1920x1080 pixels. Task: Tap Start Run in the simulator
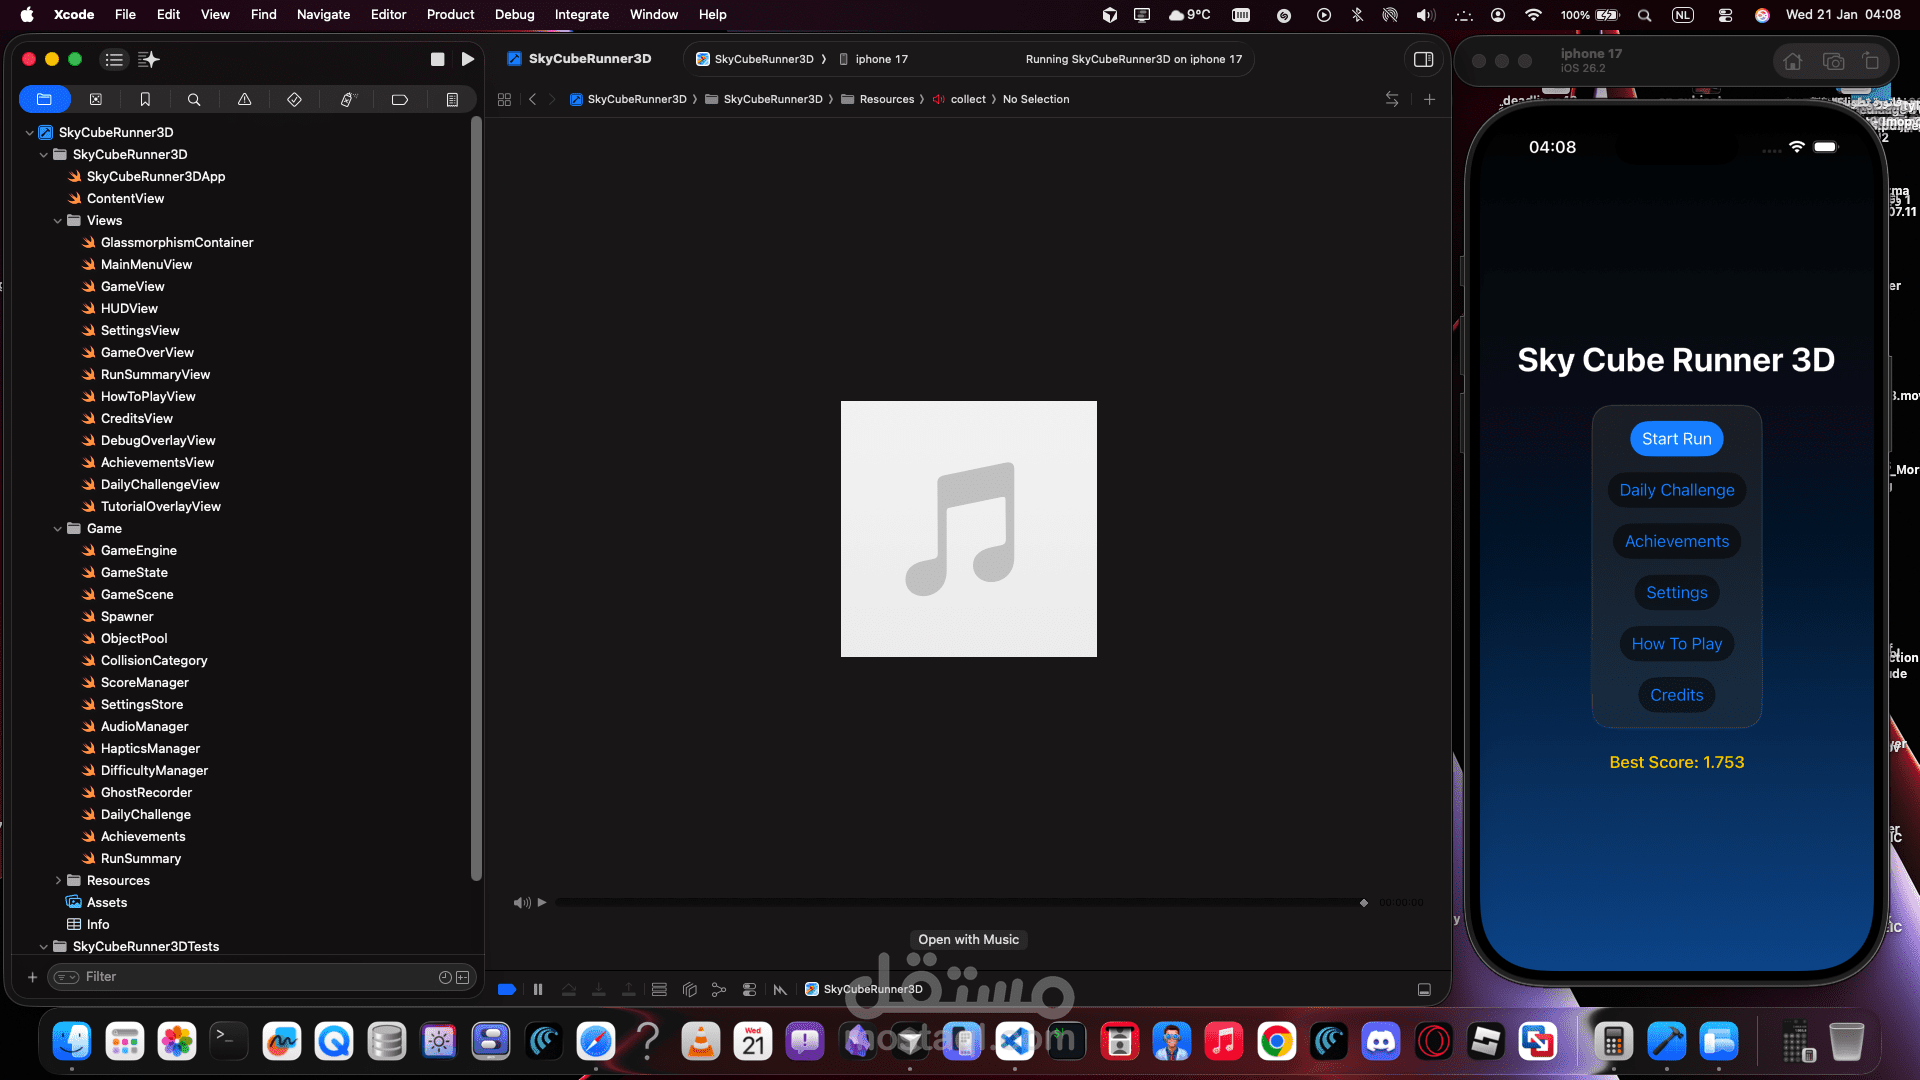click(1676, 438)
